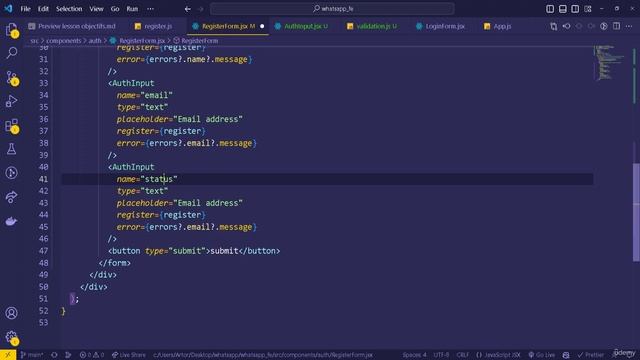Click the open changes editor action icon
This screenshot has width=640, height=360.
tap(553, 26)
